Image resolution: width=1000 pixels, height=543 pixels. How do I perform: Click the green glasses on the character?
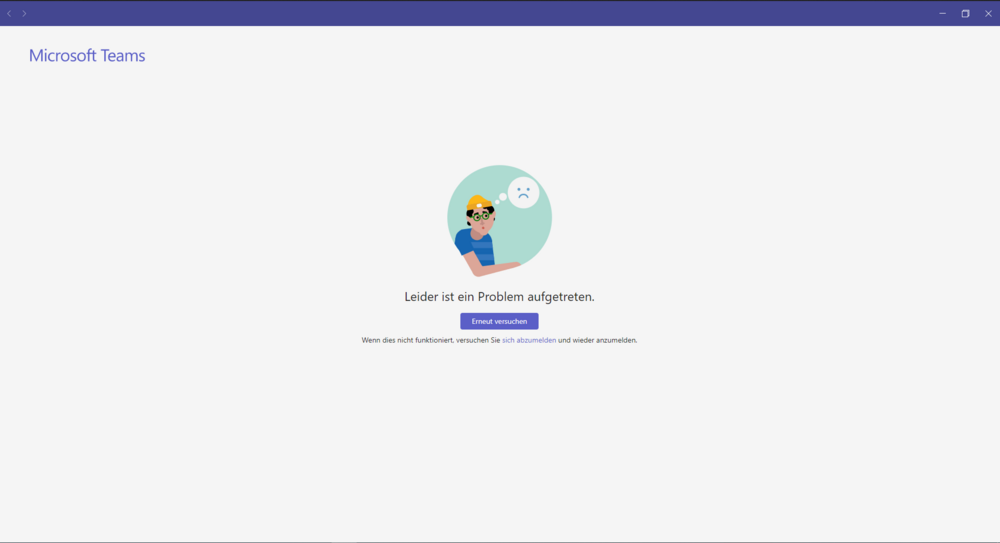pos(481,216)
